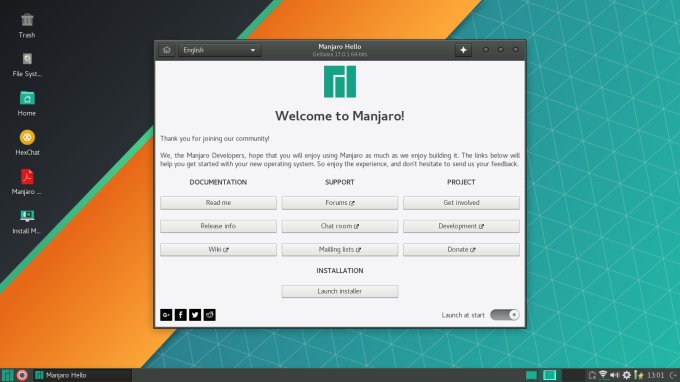Click the Wi-Fi network tray icon
The image size is (680, 382).
pos(603,375)
